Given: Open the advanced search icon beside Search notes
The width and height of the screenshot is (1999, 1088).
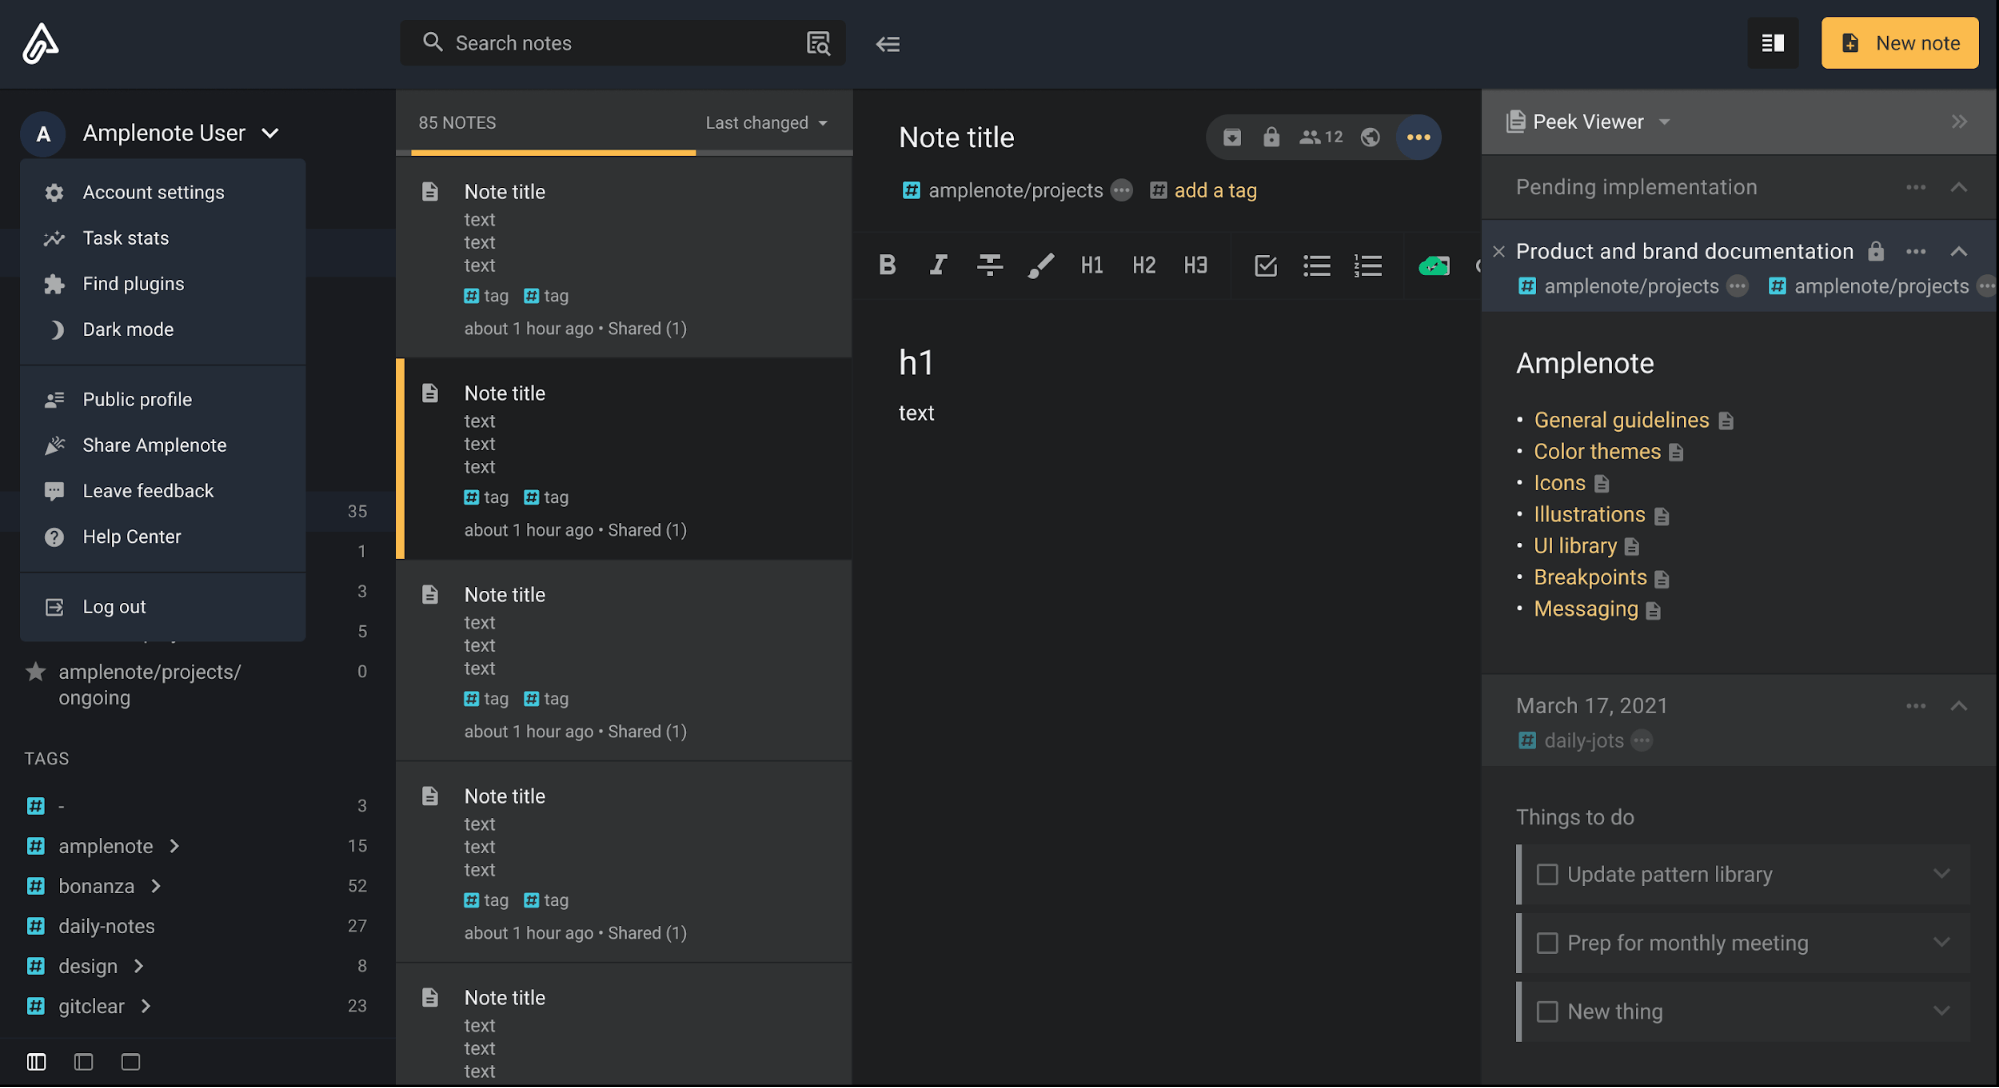Looking at the screenshot, I should 816,43.
